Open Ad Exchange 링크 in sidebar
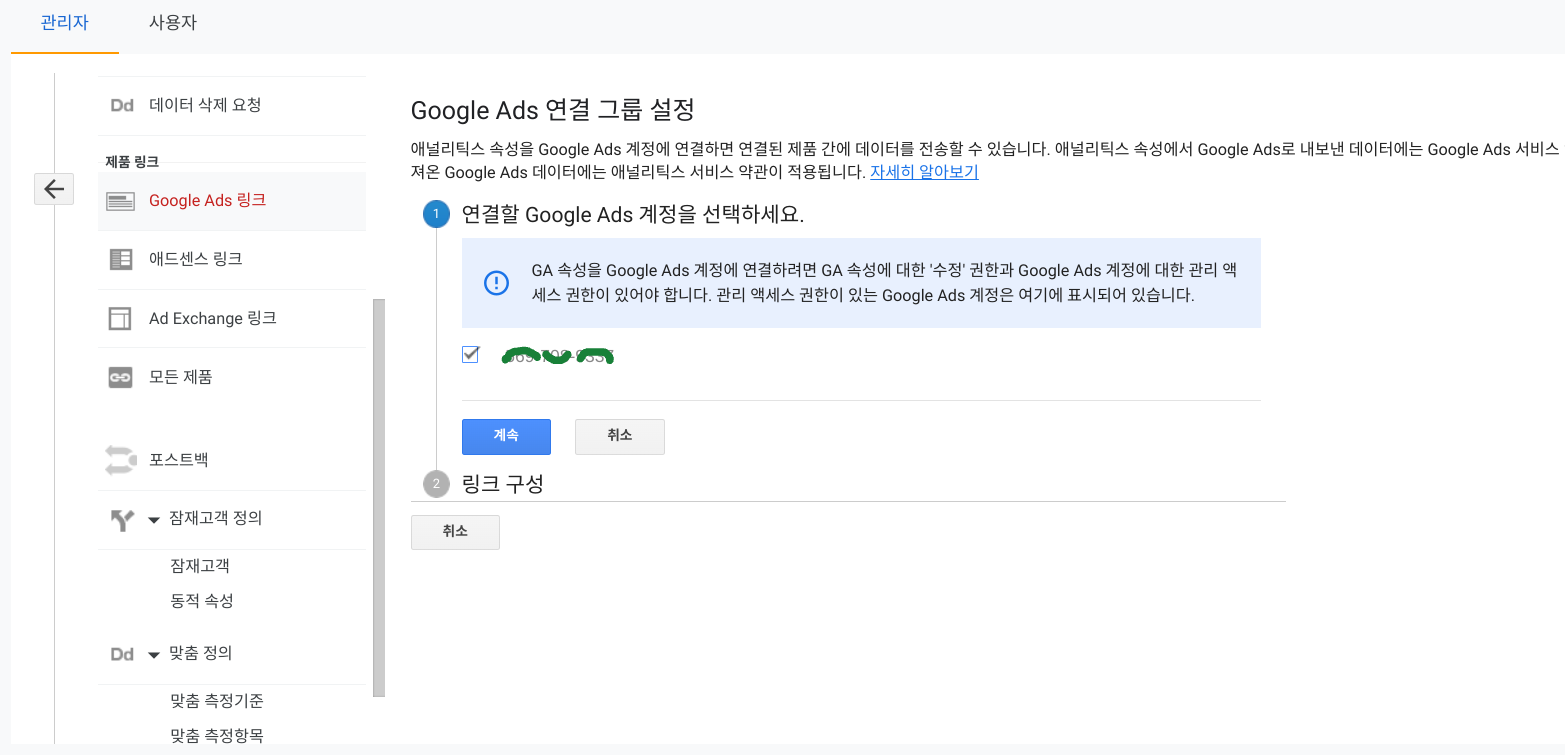The image size is (1565, 755). (x=213, y=318)
